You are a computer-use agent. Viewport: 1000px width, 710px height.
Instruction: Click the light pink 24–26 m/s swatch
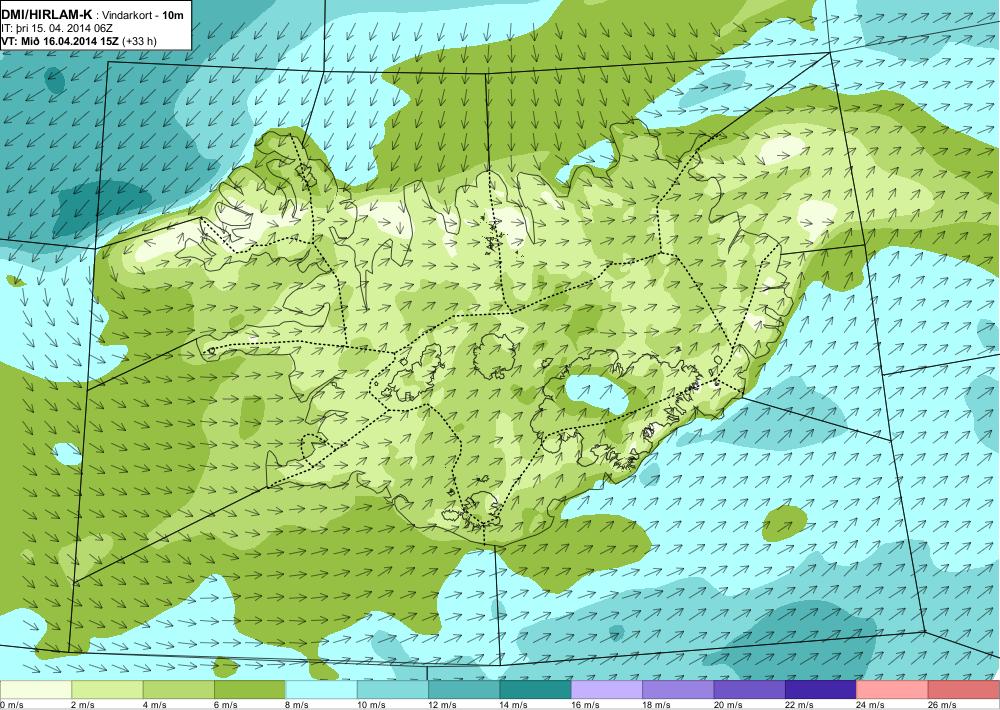point(893,690)
